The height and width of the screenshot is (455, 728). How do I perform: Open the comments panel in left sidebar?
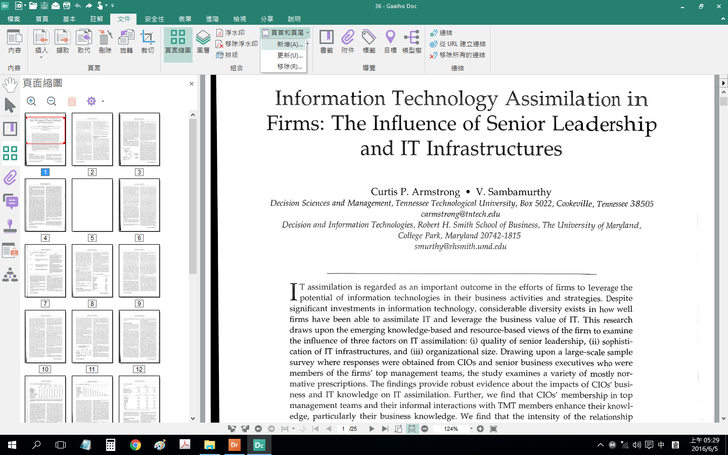click(x=10, y=202)
